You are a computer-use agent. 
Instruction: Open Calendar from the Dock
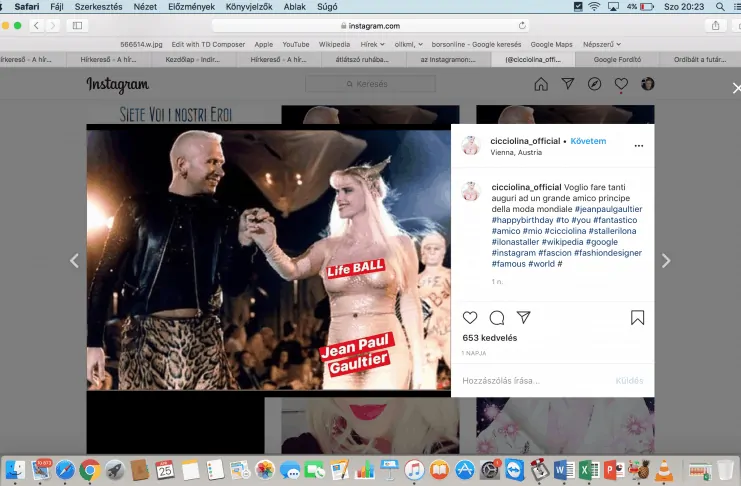tap(165, 470)
